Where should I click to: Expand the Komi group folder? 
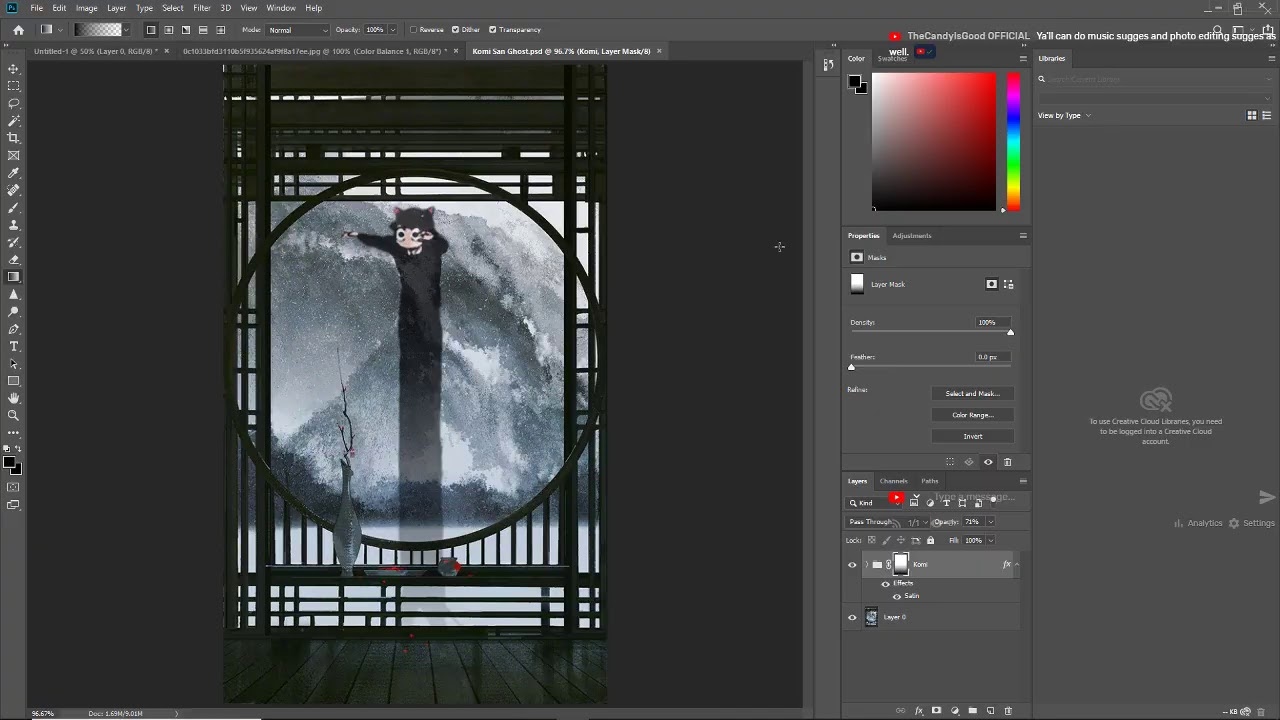coord(866,565)
